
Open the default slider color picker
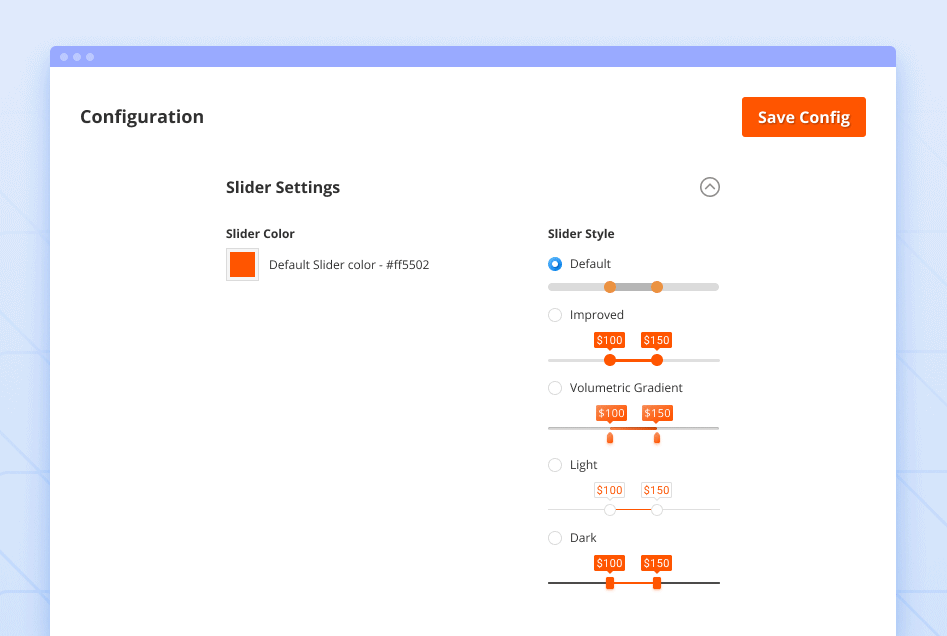(241, 264)
